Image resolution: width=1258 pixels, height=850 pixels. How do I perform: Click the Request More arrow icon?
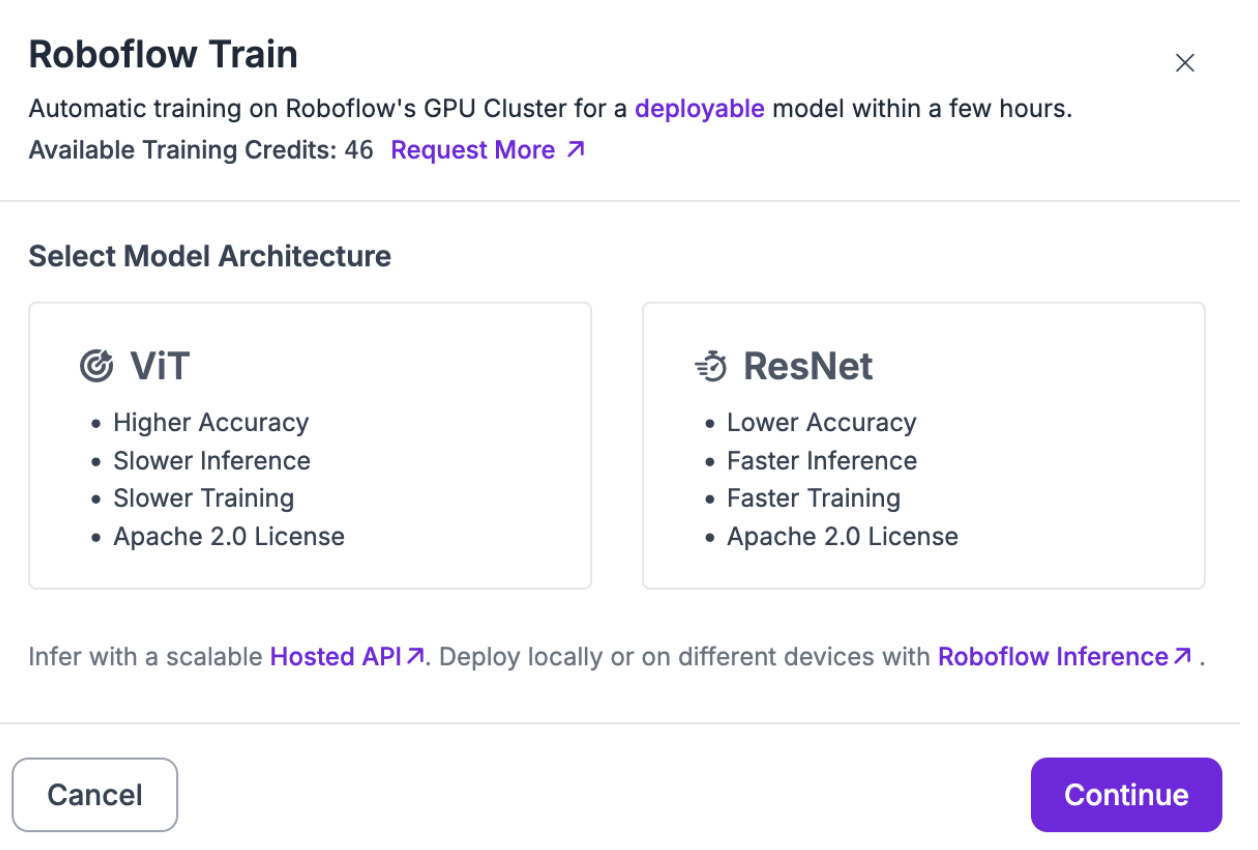(575, 150)
